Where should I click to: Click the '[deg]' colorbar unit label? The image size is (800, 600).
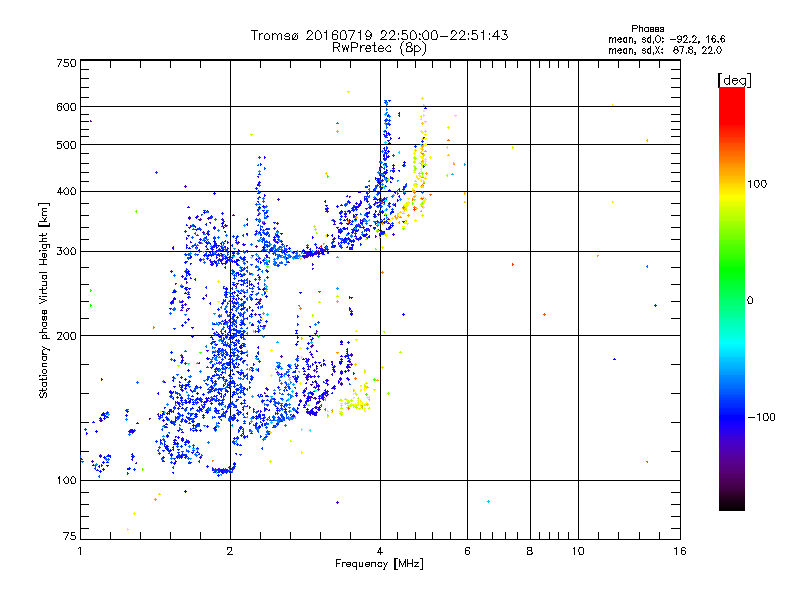(x=734, y=80)
